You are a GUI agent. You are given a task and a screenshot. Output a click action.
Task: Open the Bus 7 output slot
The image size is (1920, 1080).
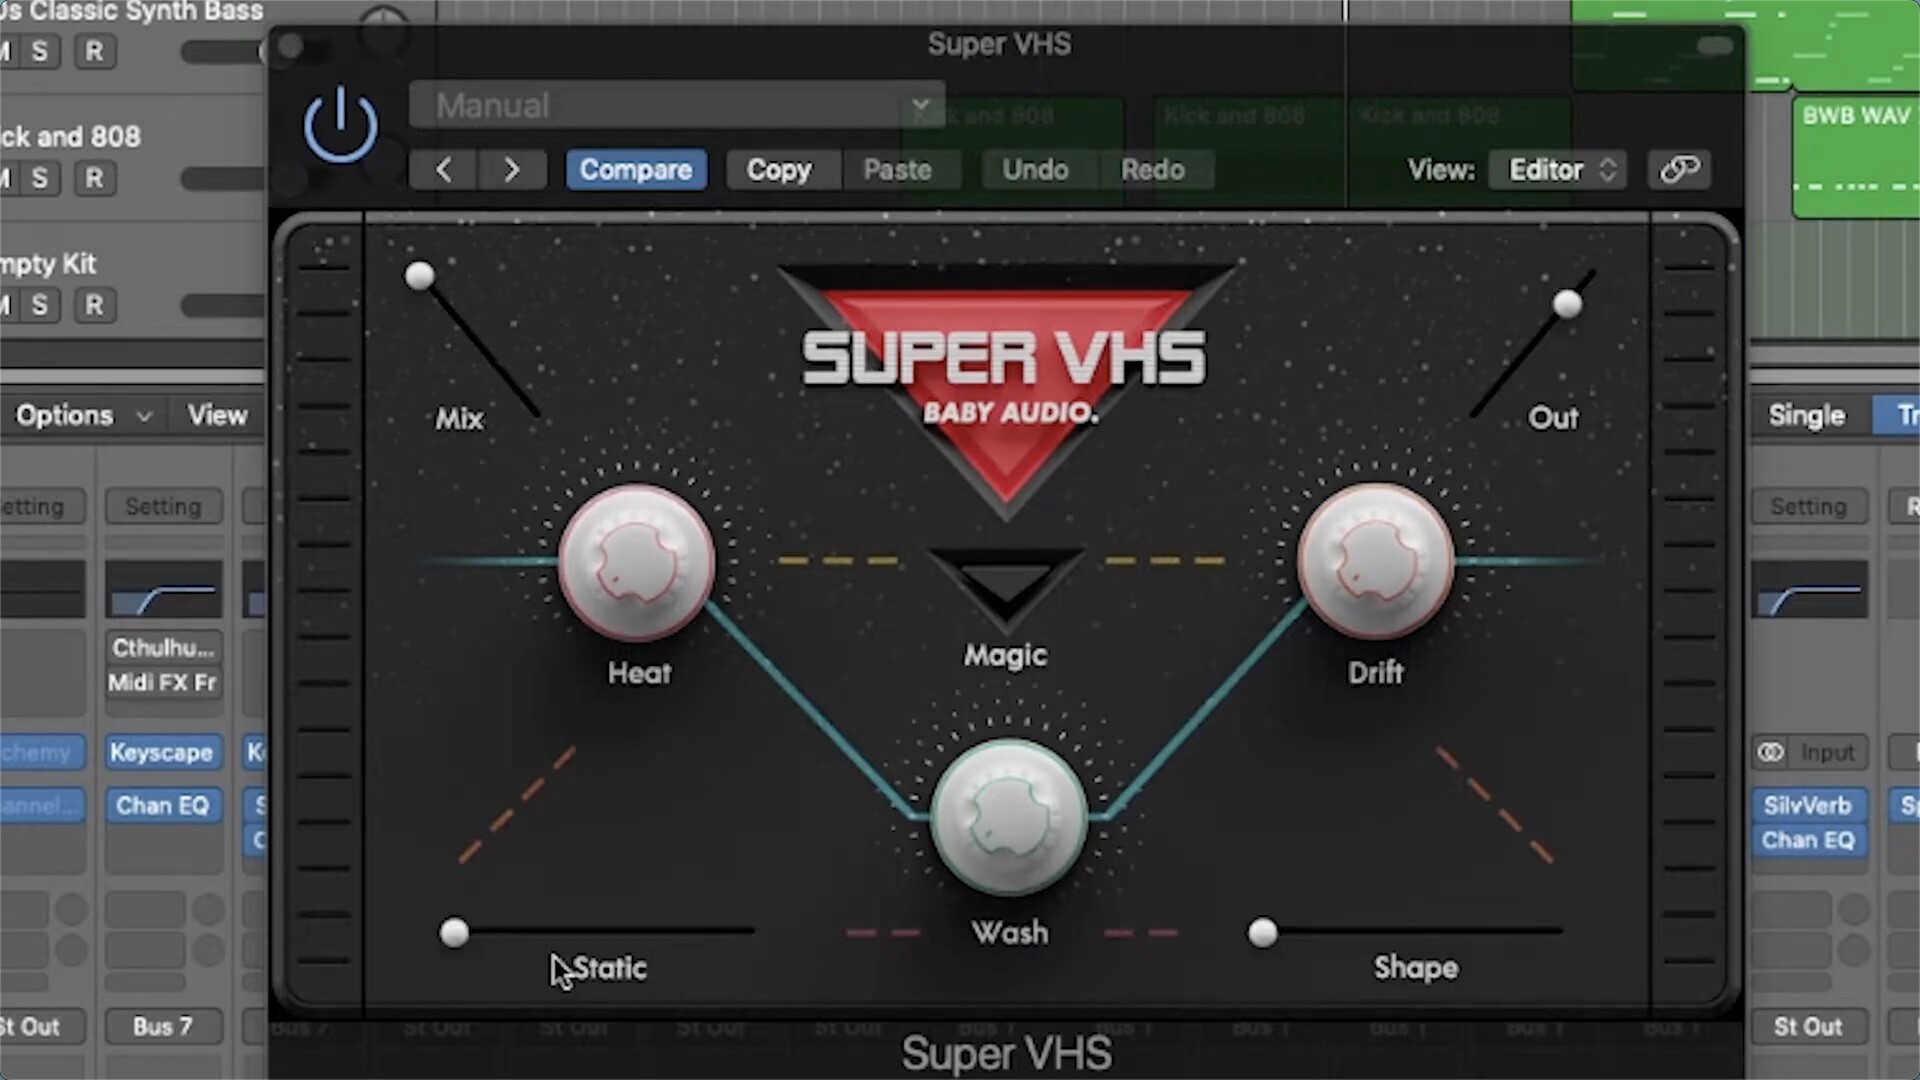(163, 1027)
